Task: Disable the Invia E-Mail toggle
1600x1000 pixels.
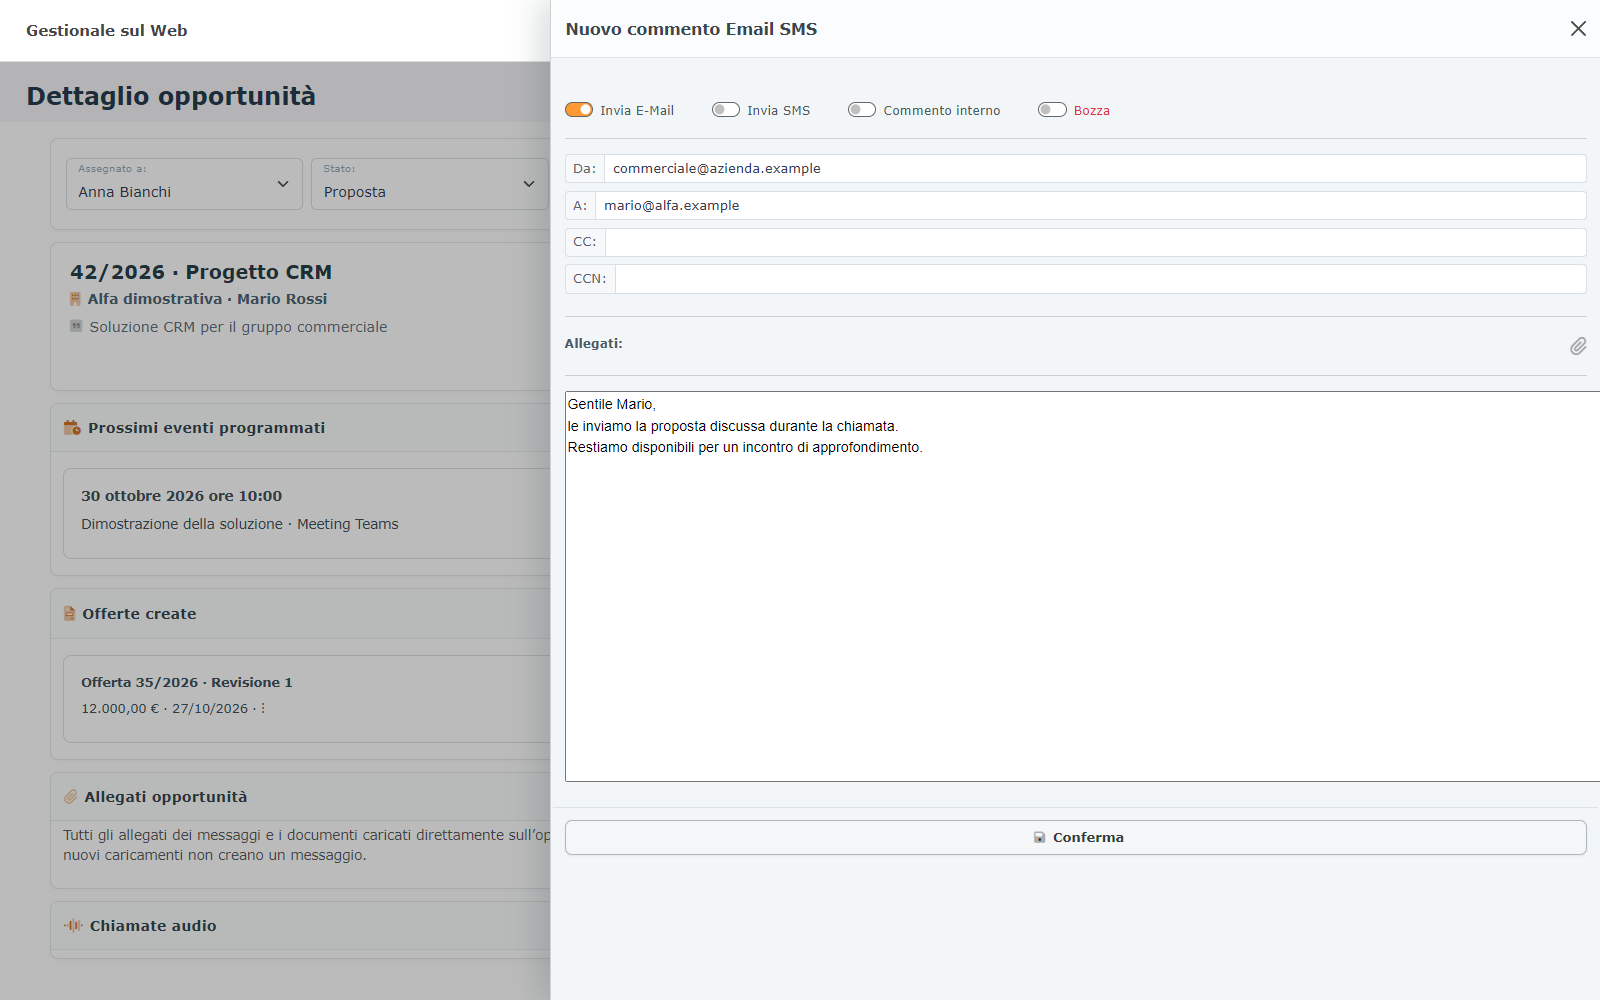Action: (x=579, y=110)
